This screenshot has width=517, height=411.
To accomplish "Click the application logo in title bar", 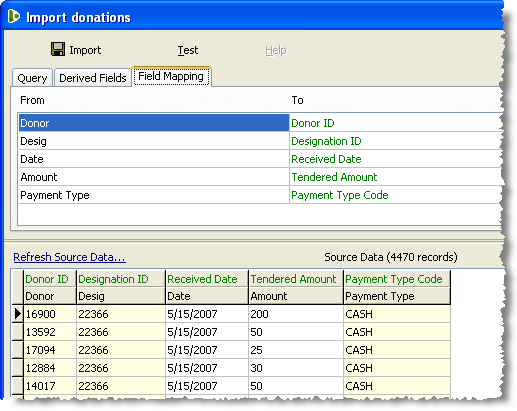I will pyautogui.click(x=14, y=16).
